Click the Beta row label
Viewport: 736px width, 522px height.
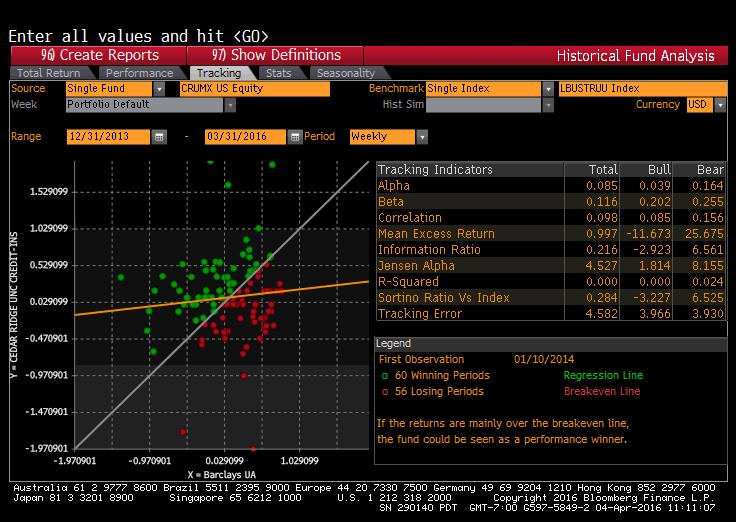tap(391, 202)
